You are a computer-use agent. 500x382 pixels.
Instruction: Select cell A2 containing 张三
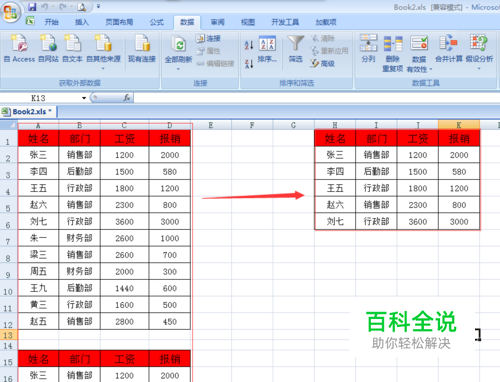click(x=38, y=155)
